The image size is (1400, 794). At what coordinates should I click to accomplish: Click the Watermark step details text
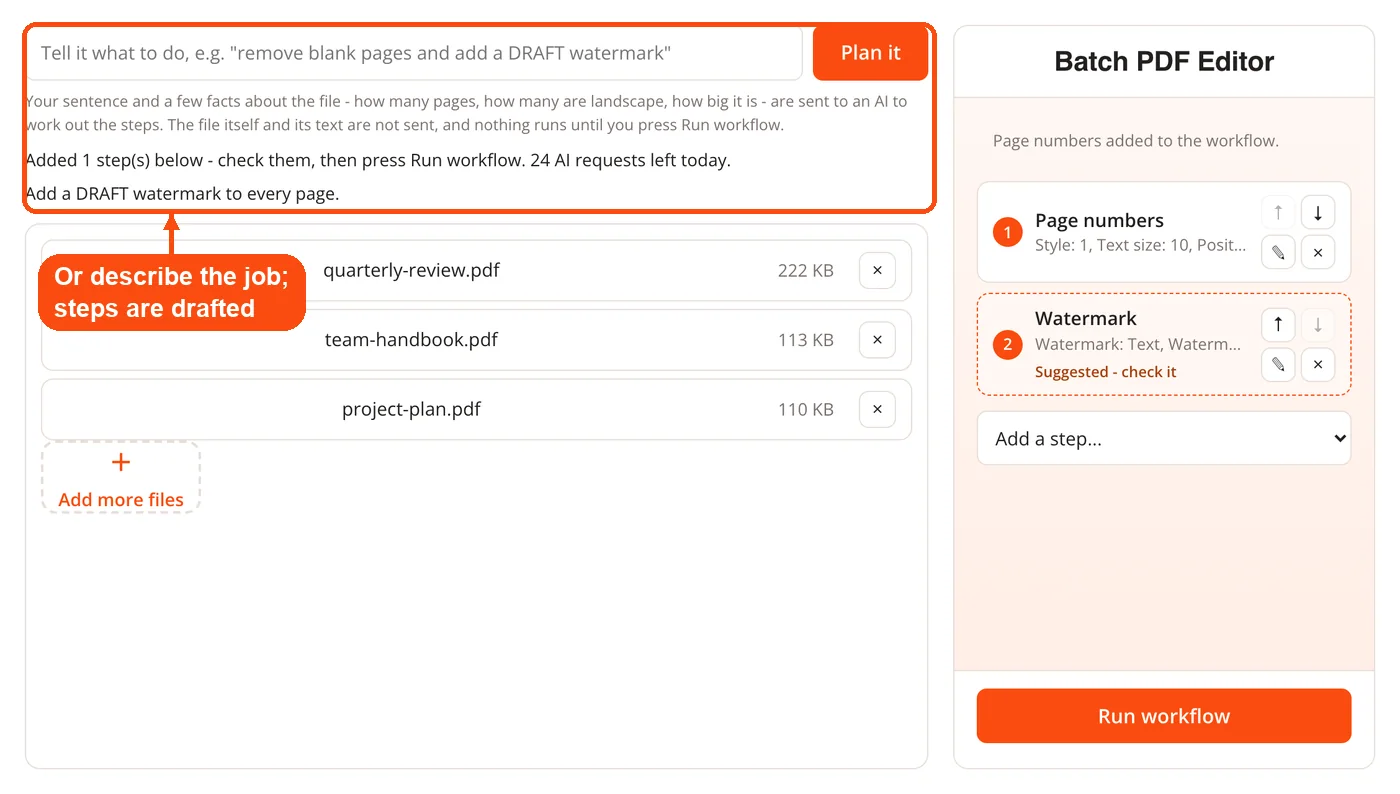1138,345
